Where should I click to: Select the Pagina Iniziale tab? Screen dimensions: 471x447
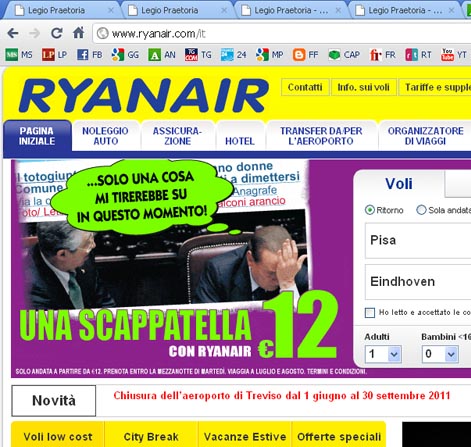[x=37, y=136]
